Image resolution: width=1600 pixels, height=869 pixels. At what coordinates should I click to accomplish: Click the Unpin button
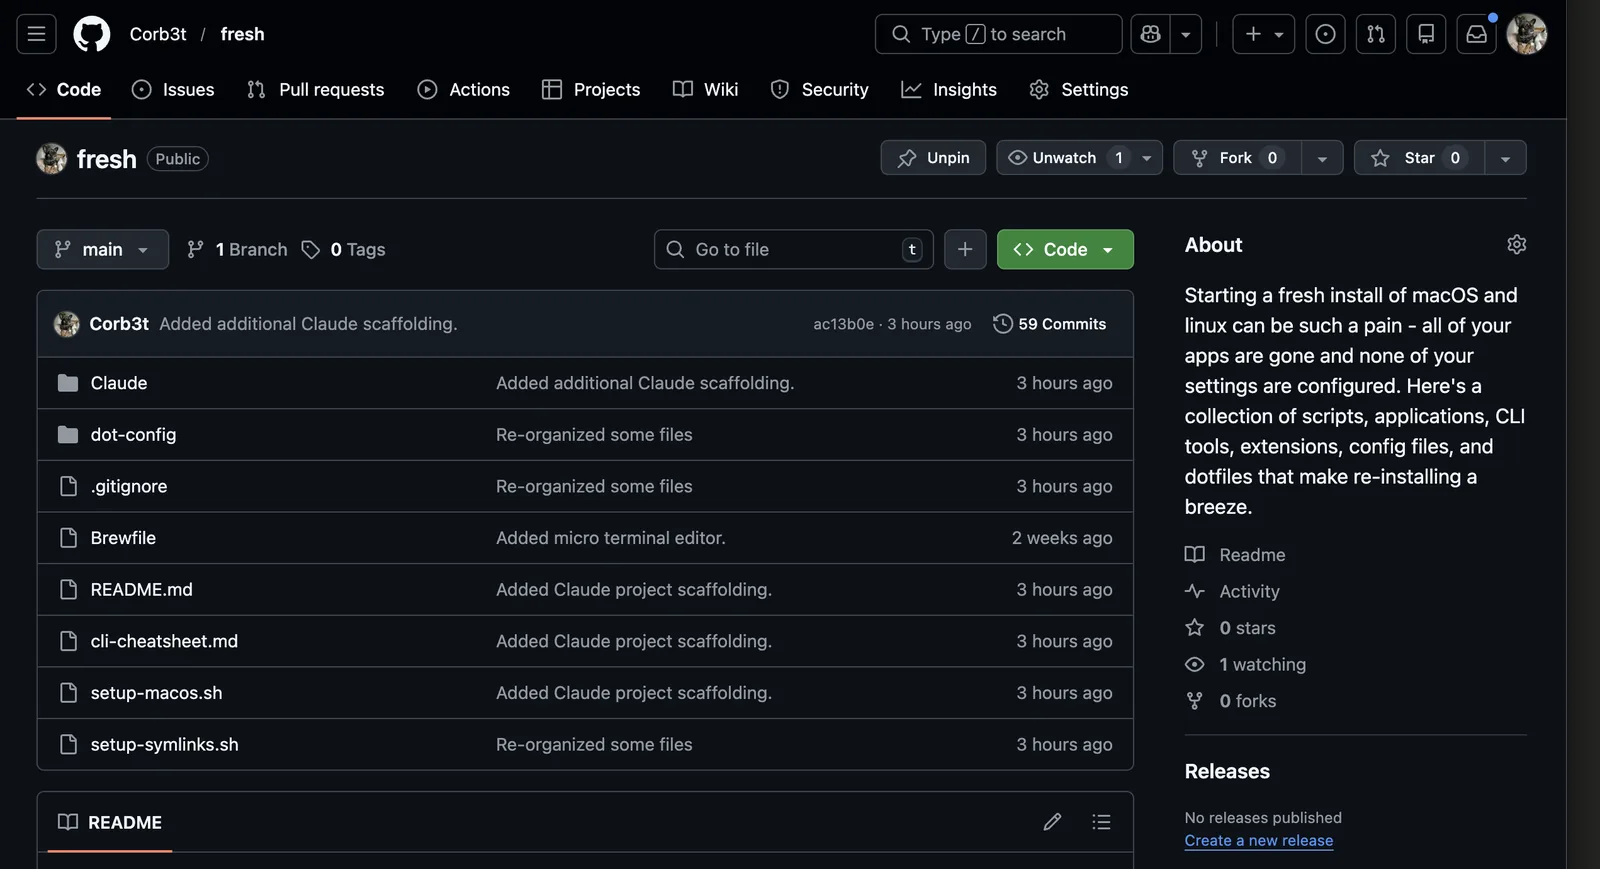click(933, 158)
